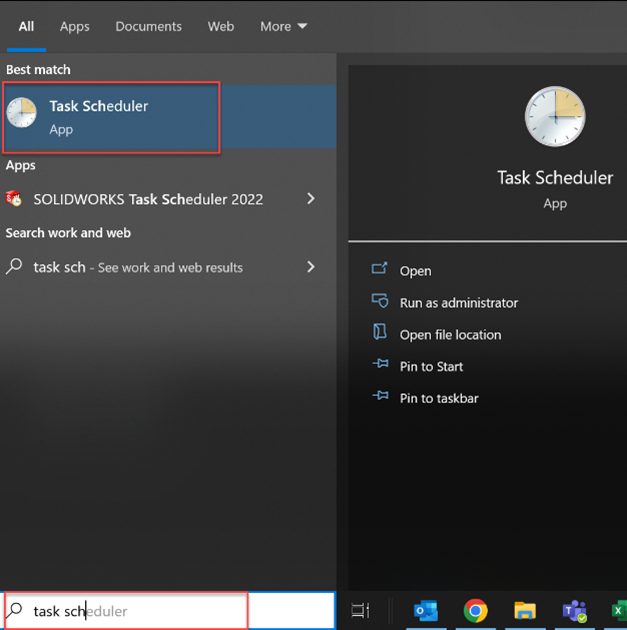Launch Google Chrome from the taskbar
Screen dimensions: 627x630
[476, 611]
